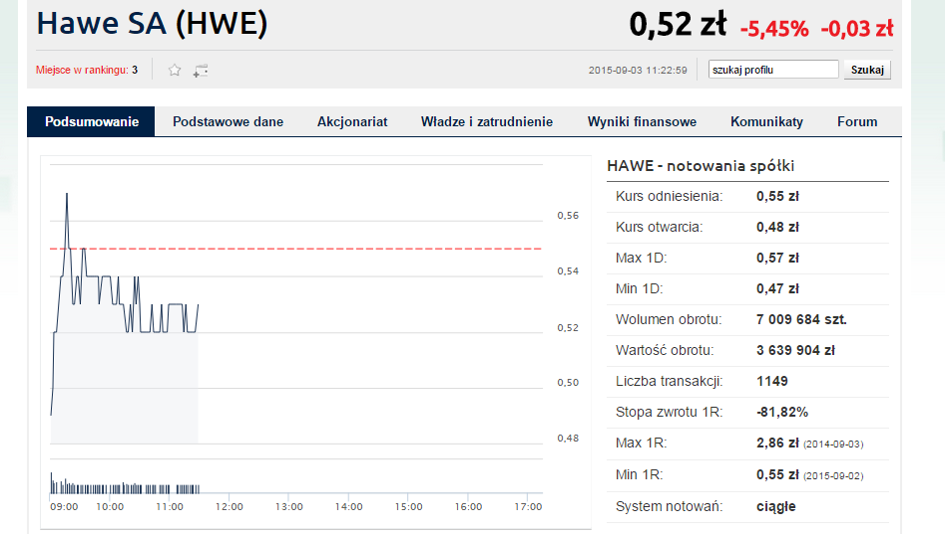Click the Liczba transakcji value 1149

tap(772, 381)
